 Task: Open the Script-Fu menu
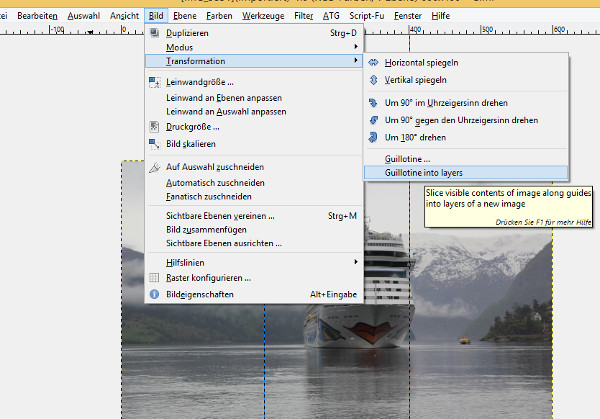[x=366, y=16]
